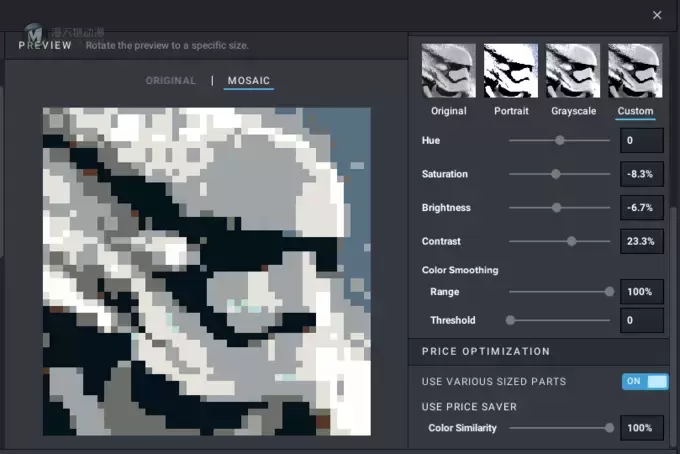Select the Grayscale preset thumbnail
Viewport: 680px width, 454px height.
(573, 71)
